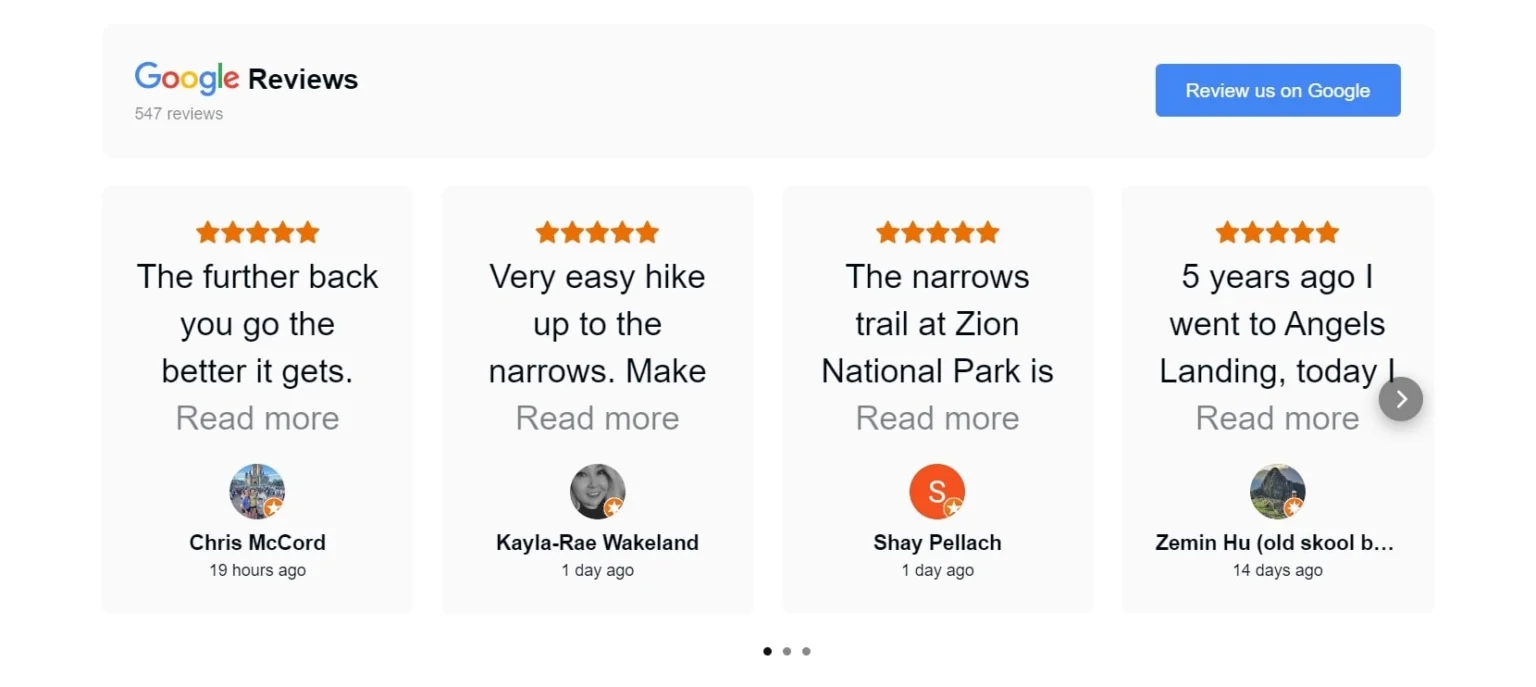Click the star rating on Chris McCord's review

coord(257,231)
